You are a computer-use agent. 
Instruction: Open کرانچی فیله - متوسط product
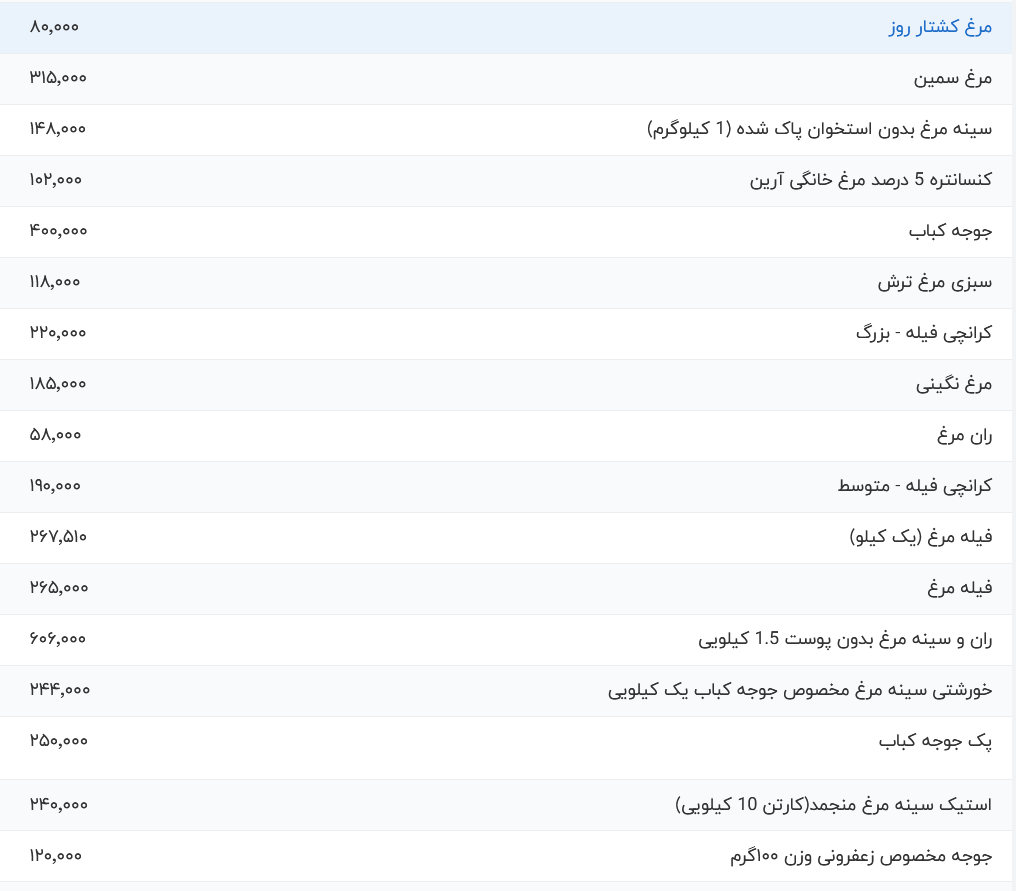coord(914,486)
